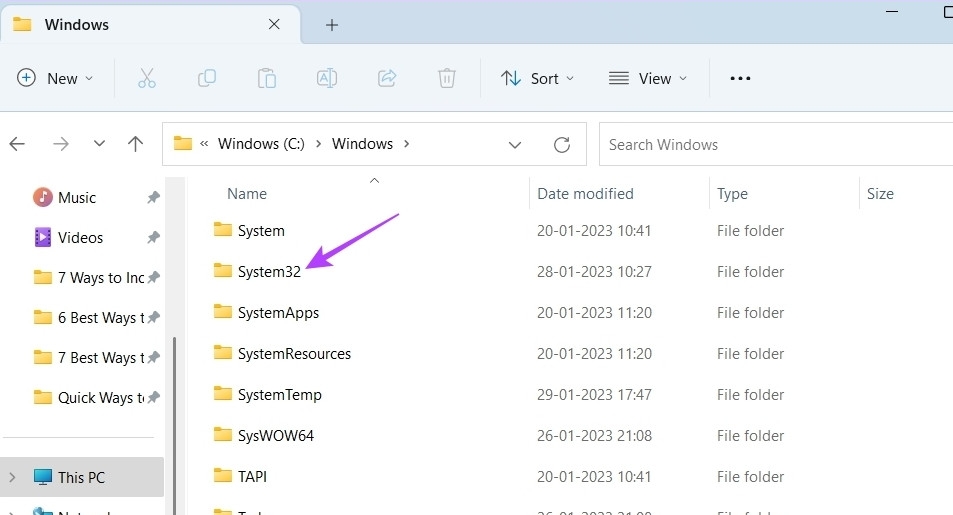Viewport: 953px width, 515px height.
Task: Click System32 date 28-01-2023 10:27
Action: click(x=594, y=272)
